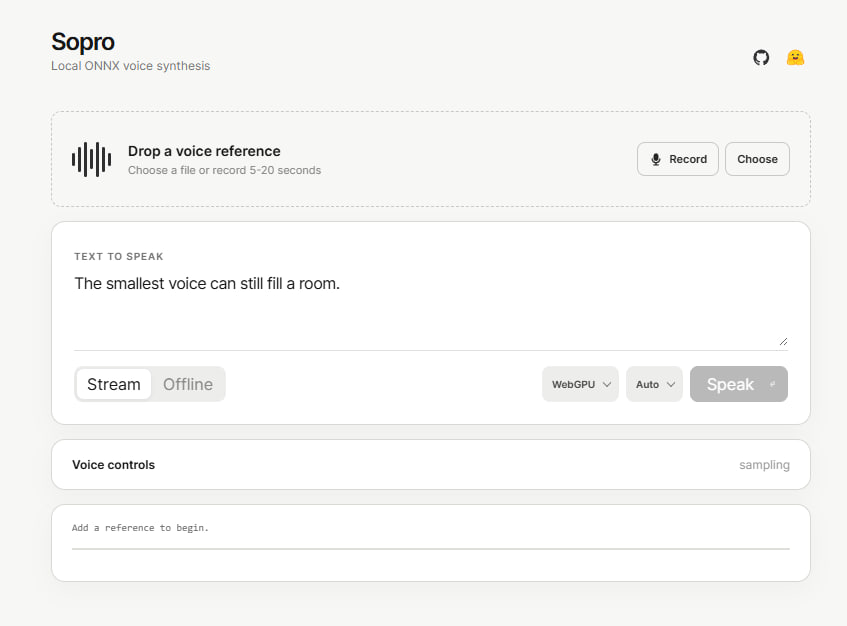
Task: Click "Local ONNX voice synthesis" subtitle
Action: click(130, 66)
